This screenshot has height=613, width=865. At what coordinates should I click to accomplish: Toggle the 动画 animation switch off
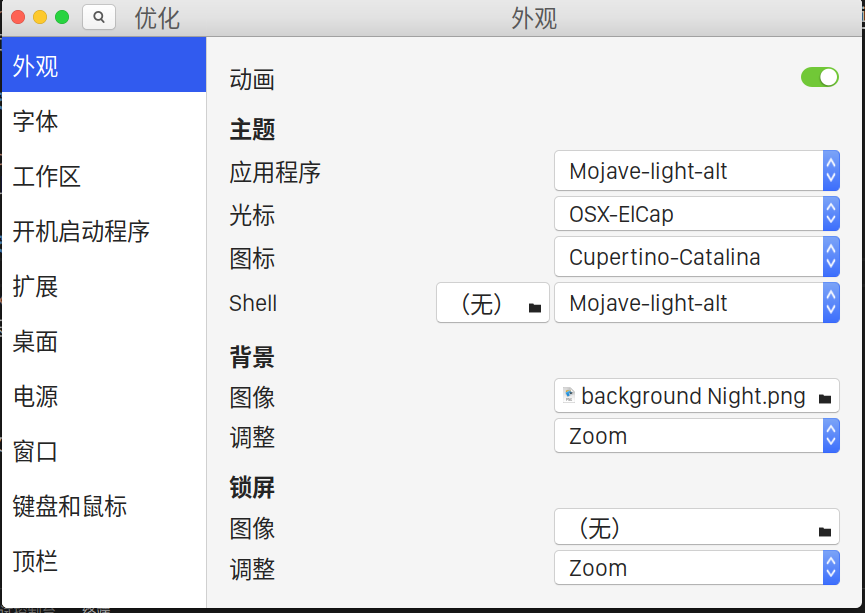(820, 77)
